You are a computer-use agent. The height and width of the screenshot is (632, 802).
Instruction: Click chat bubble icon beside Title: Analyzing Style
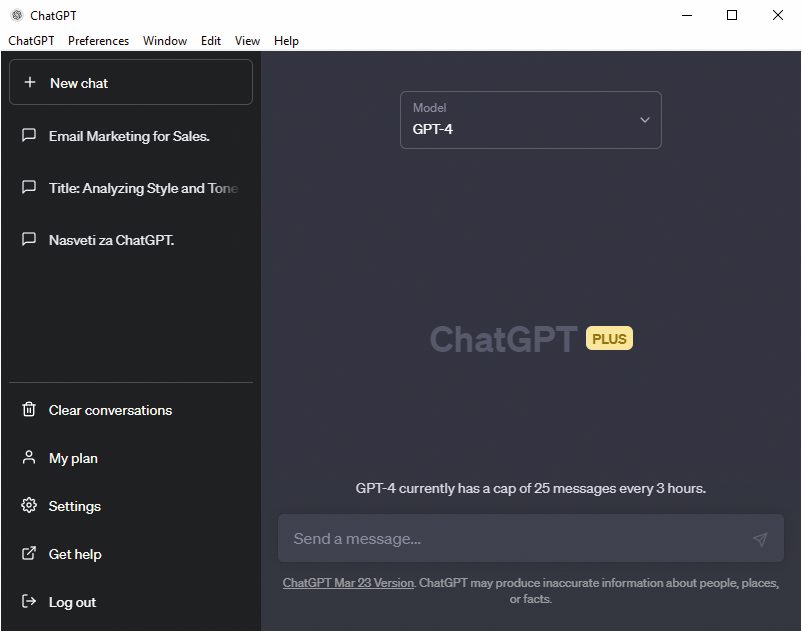(x=29, y=187)
